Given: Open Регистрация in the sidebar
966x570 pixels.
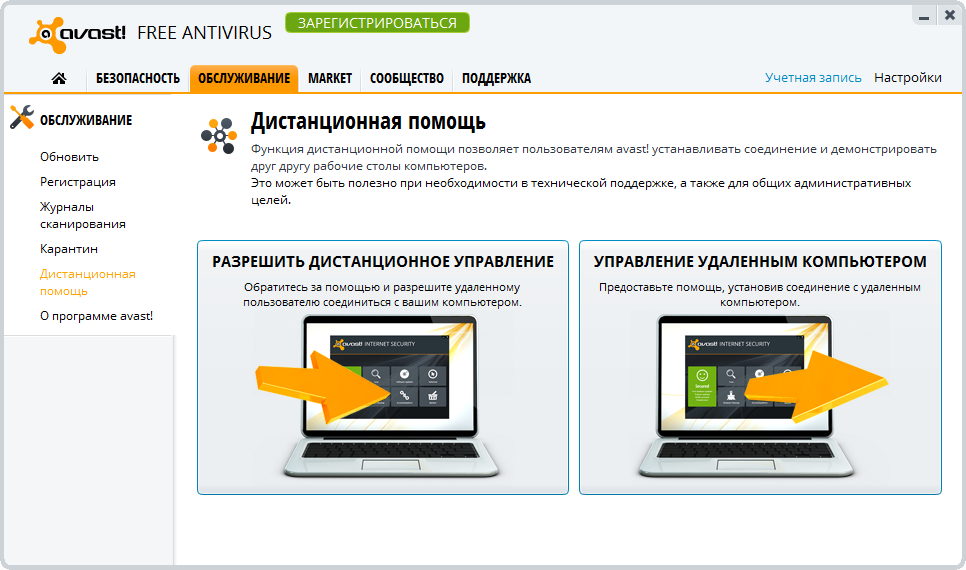Looking at the screenshot, I should click(x=78, y=182).
